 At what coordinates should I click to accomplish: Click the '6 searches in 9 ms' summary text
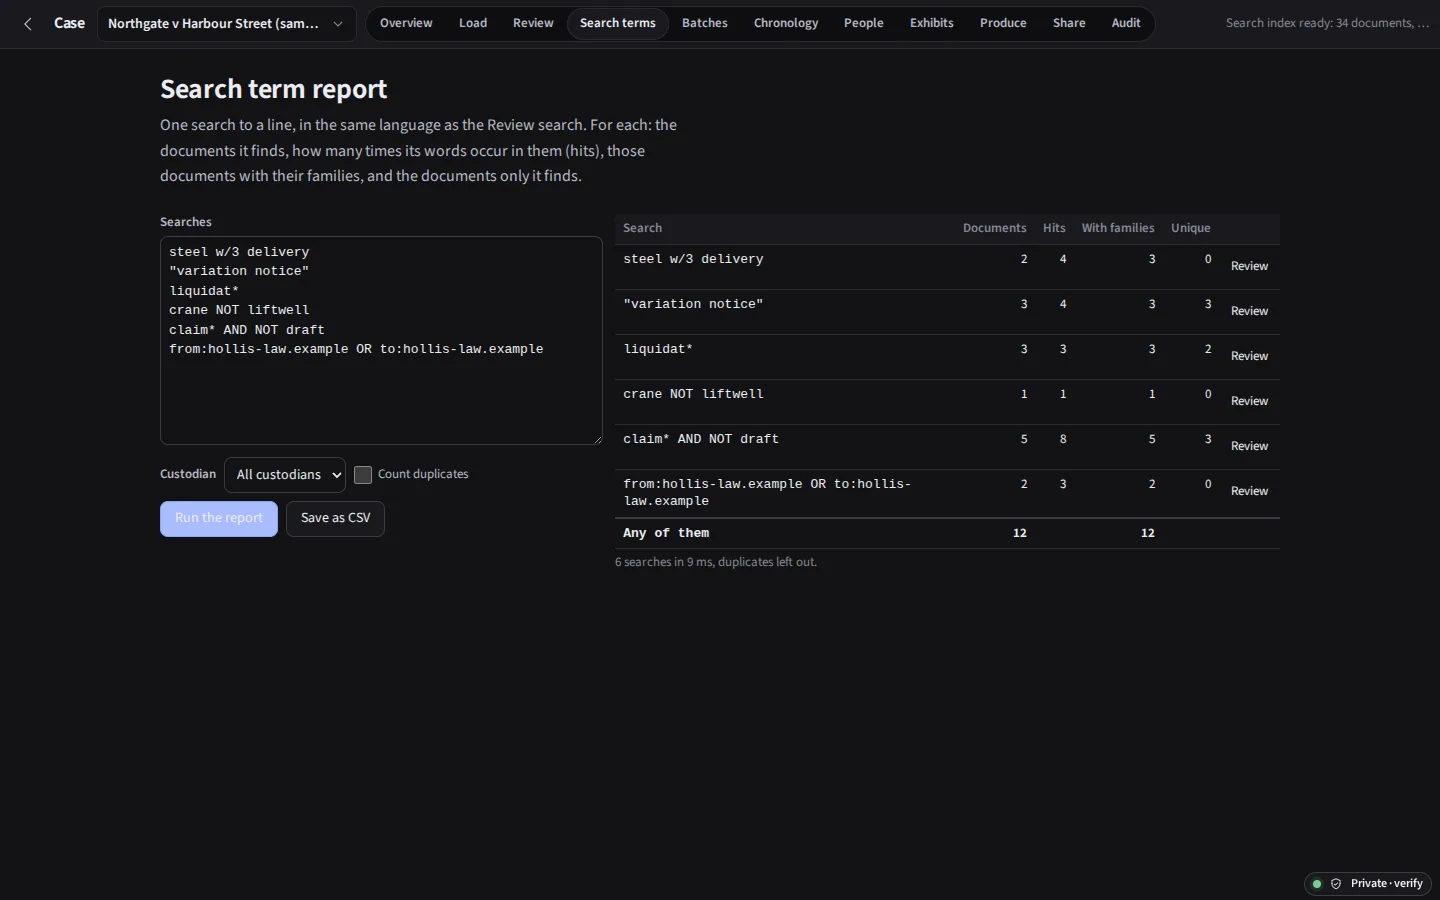click(x=716, y=562)
